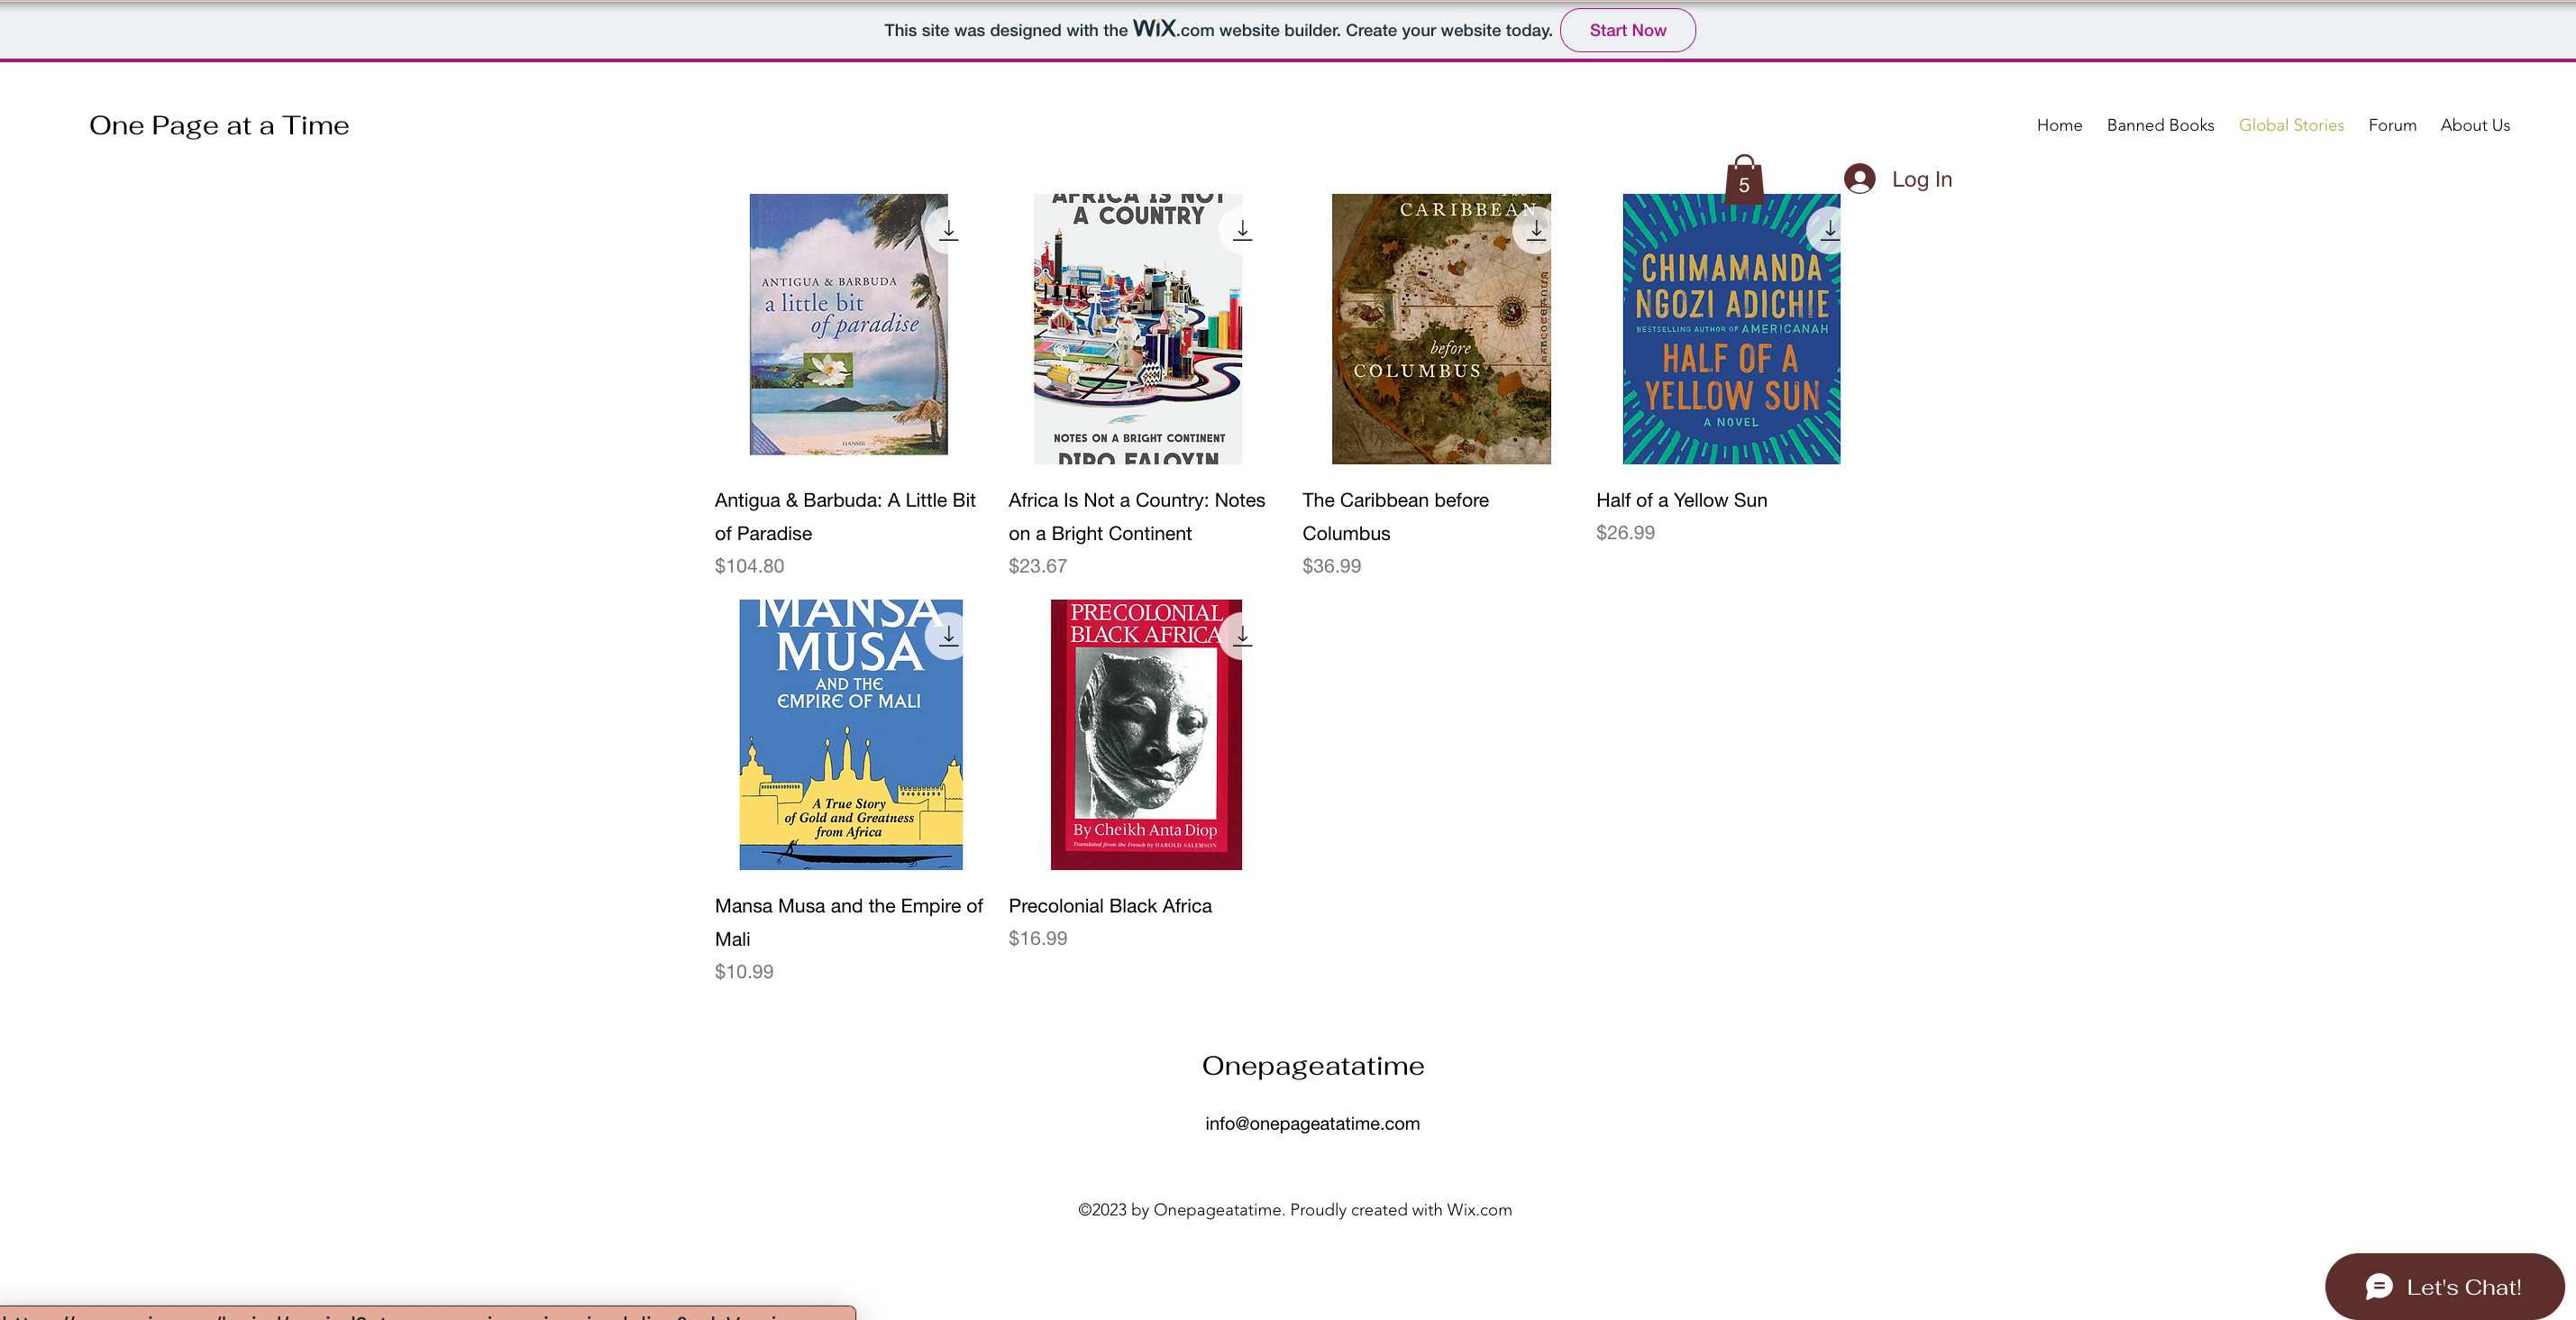Go to the Home menu item
Viewport: 2576px width, 1320px height.
pos(2059,125)
